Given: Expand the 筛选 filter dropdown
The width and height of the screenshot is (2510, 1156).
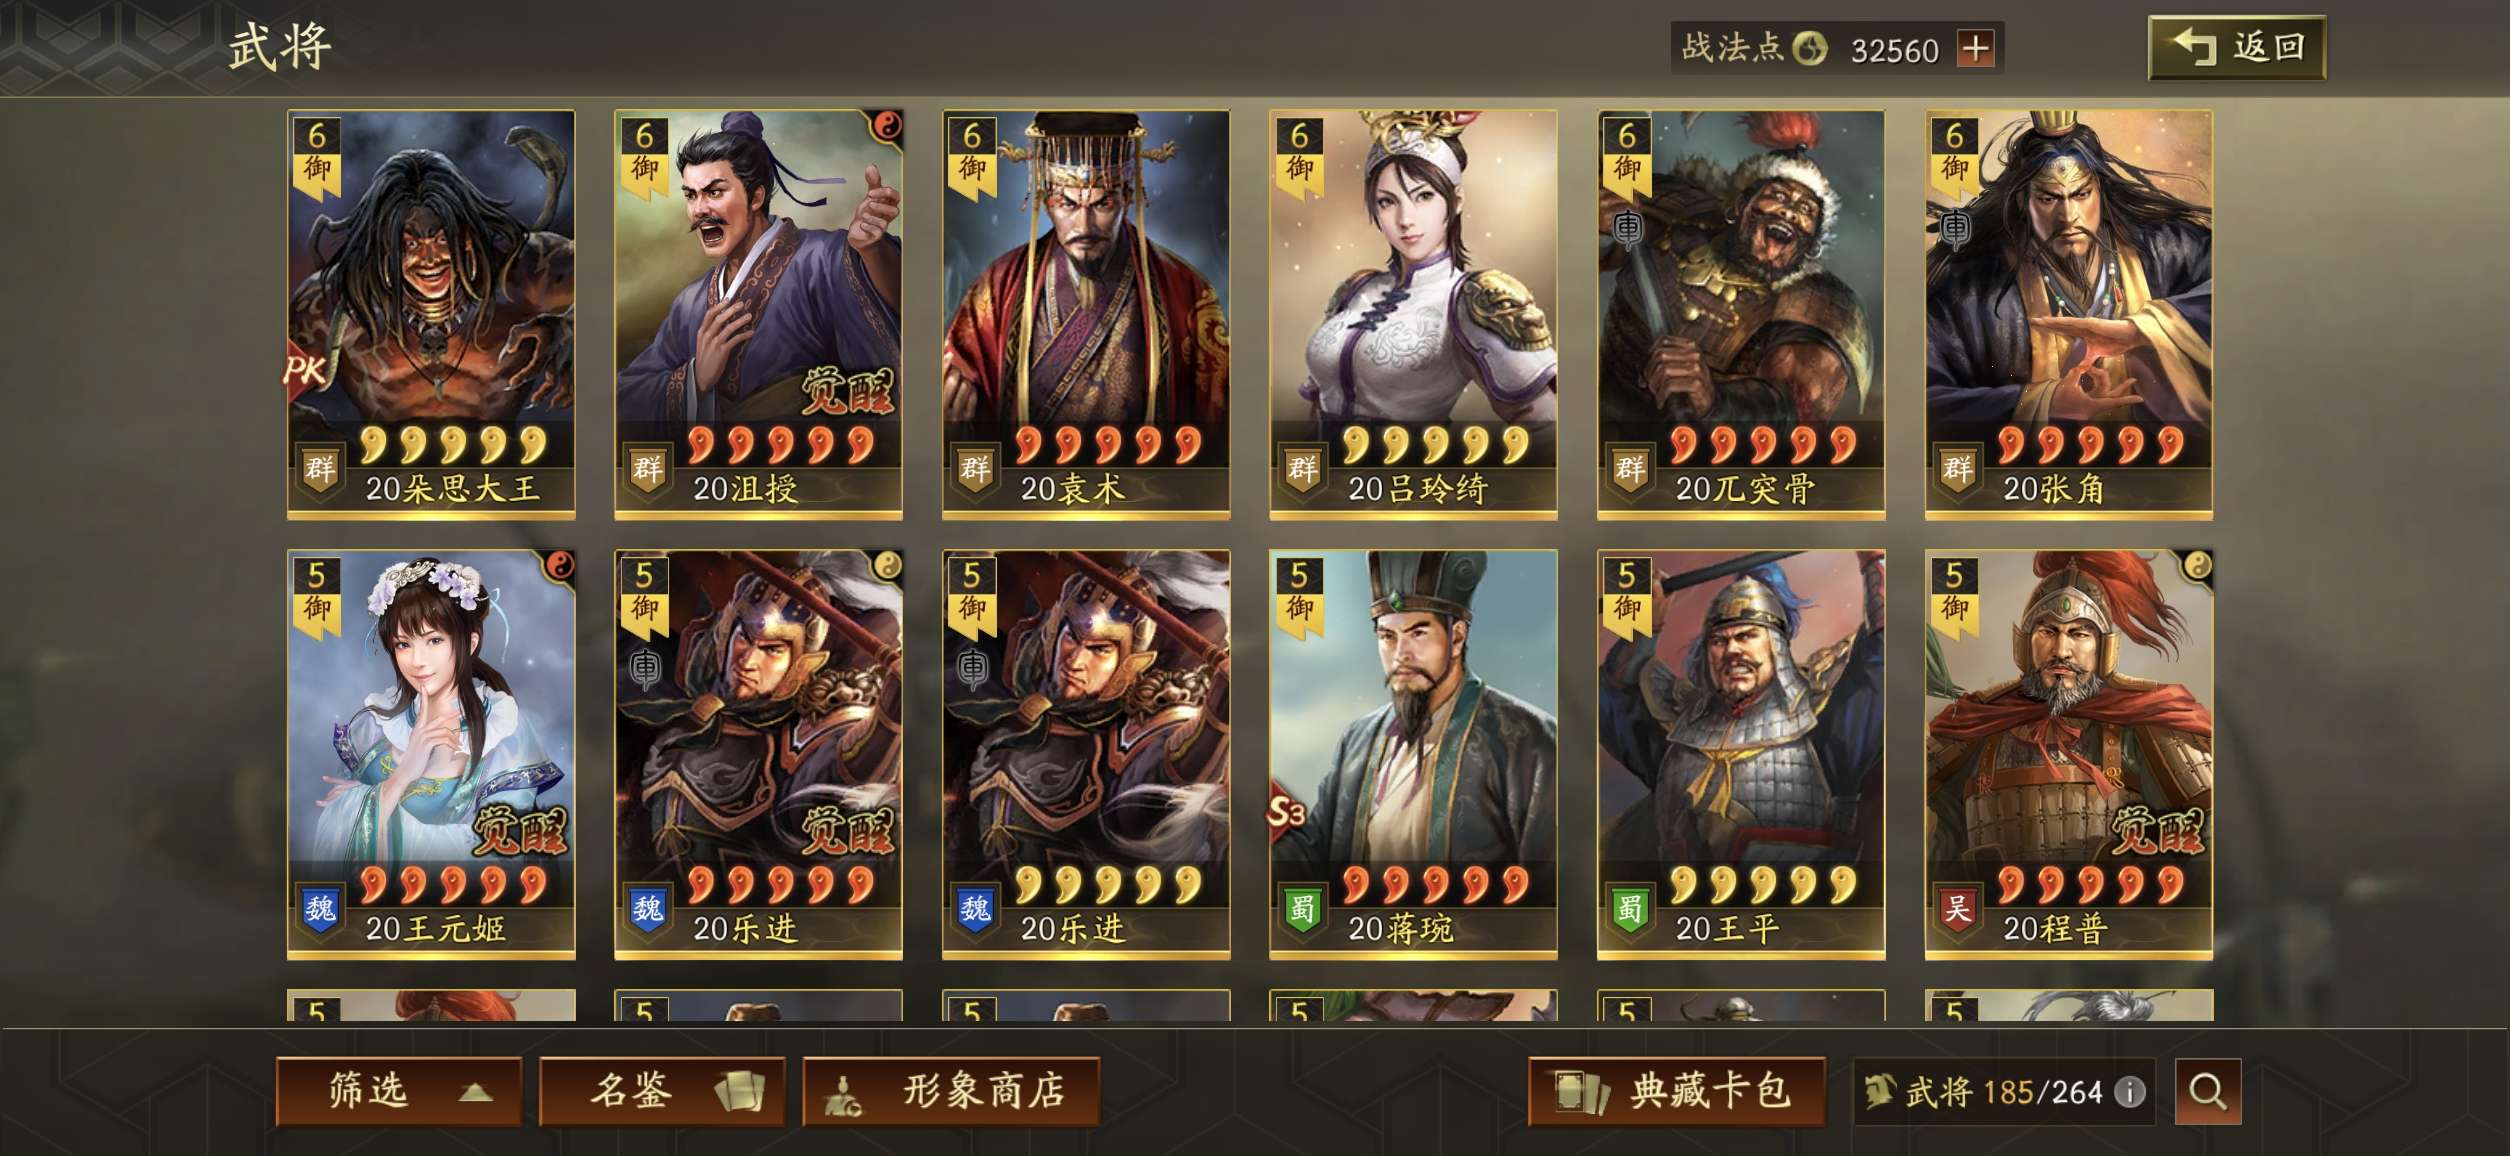Looking at the screenshot, I should click(x=399, y=1091).
